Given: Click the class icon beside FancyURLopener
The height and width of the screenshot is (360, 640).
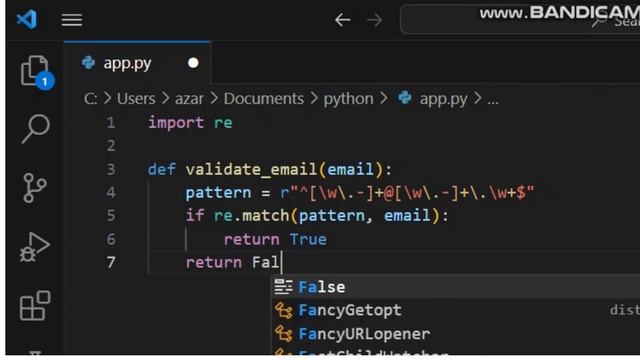Looking at the screenshot, I should pos(283,334).
